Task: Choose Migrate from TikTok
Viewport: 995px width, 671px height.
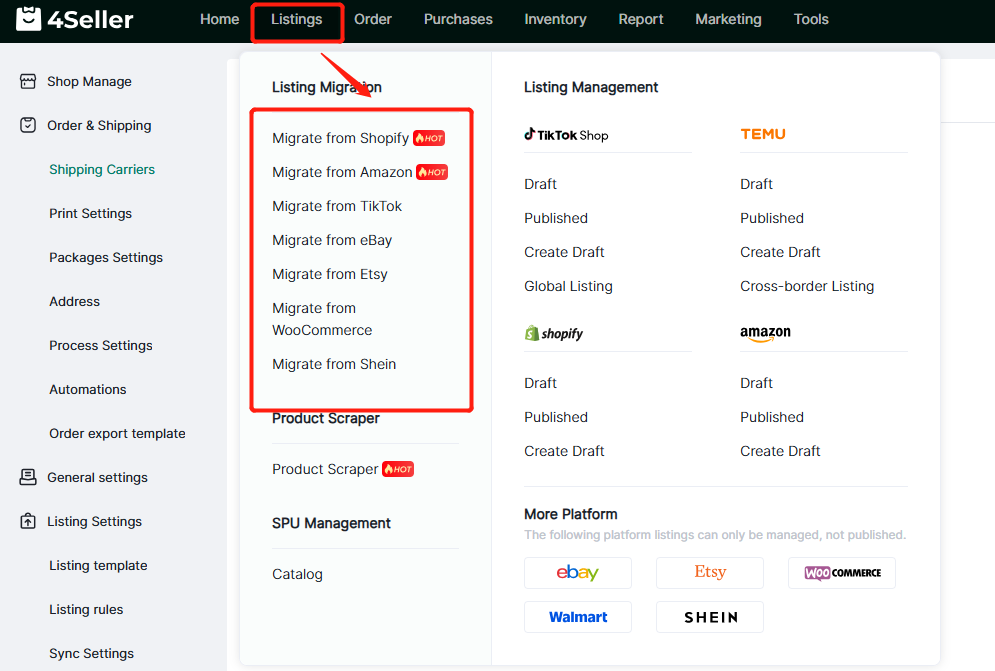Action: pos(337,206)
